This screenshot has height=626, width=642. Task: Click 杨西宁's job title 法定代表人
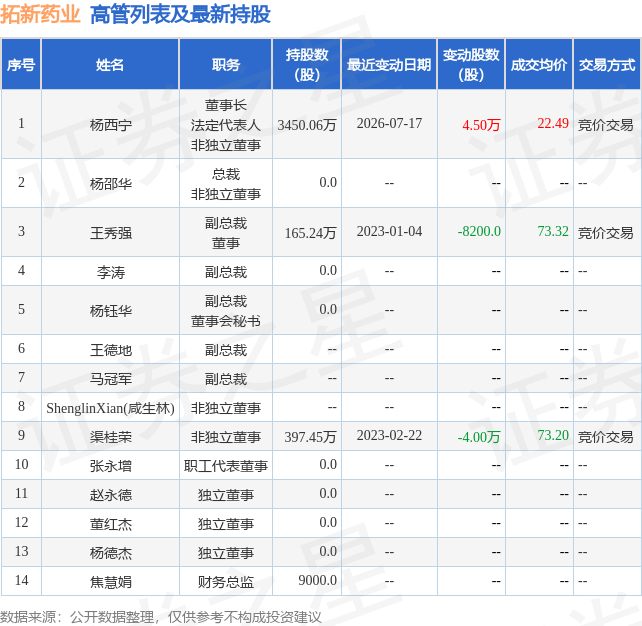(226, 125)
